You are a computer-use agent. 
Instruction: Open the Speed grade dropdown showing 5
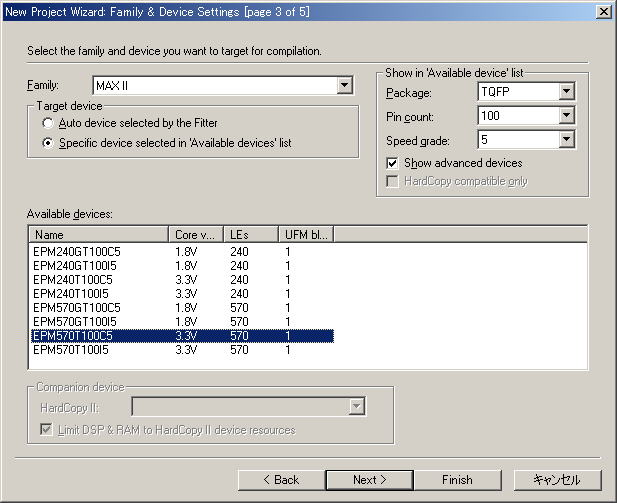click(566, 139)
